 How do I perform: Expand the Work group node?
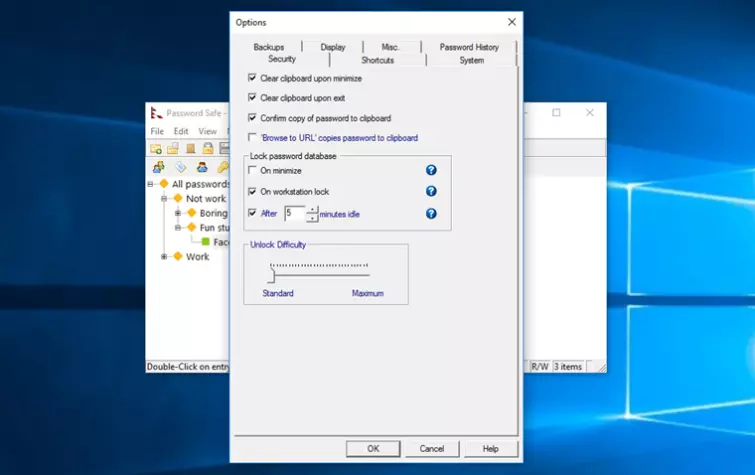(x=164, y=257)
